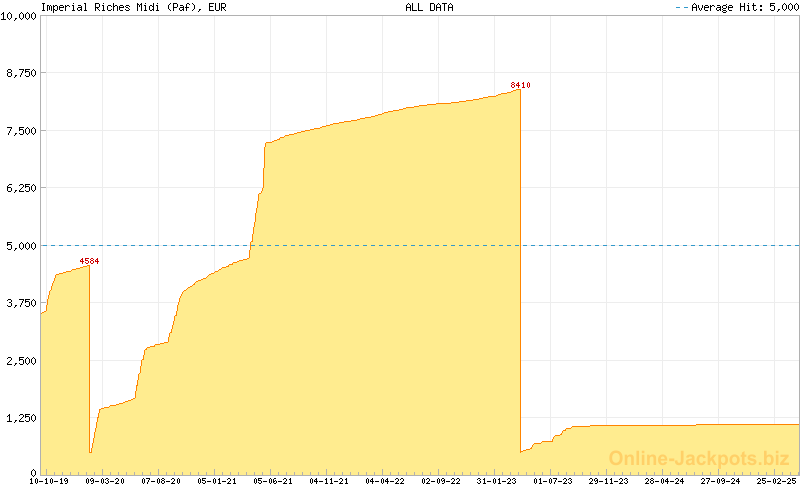This screenshot has height=490, width=800.
Task: Click the 2,500 y-axis label
Action: [21, 360]
